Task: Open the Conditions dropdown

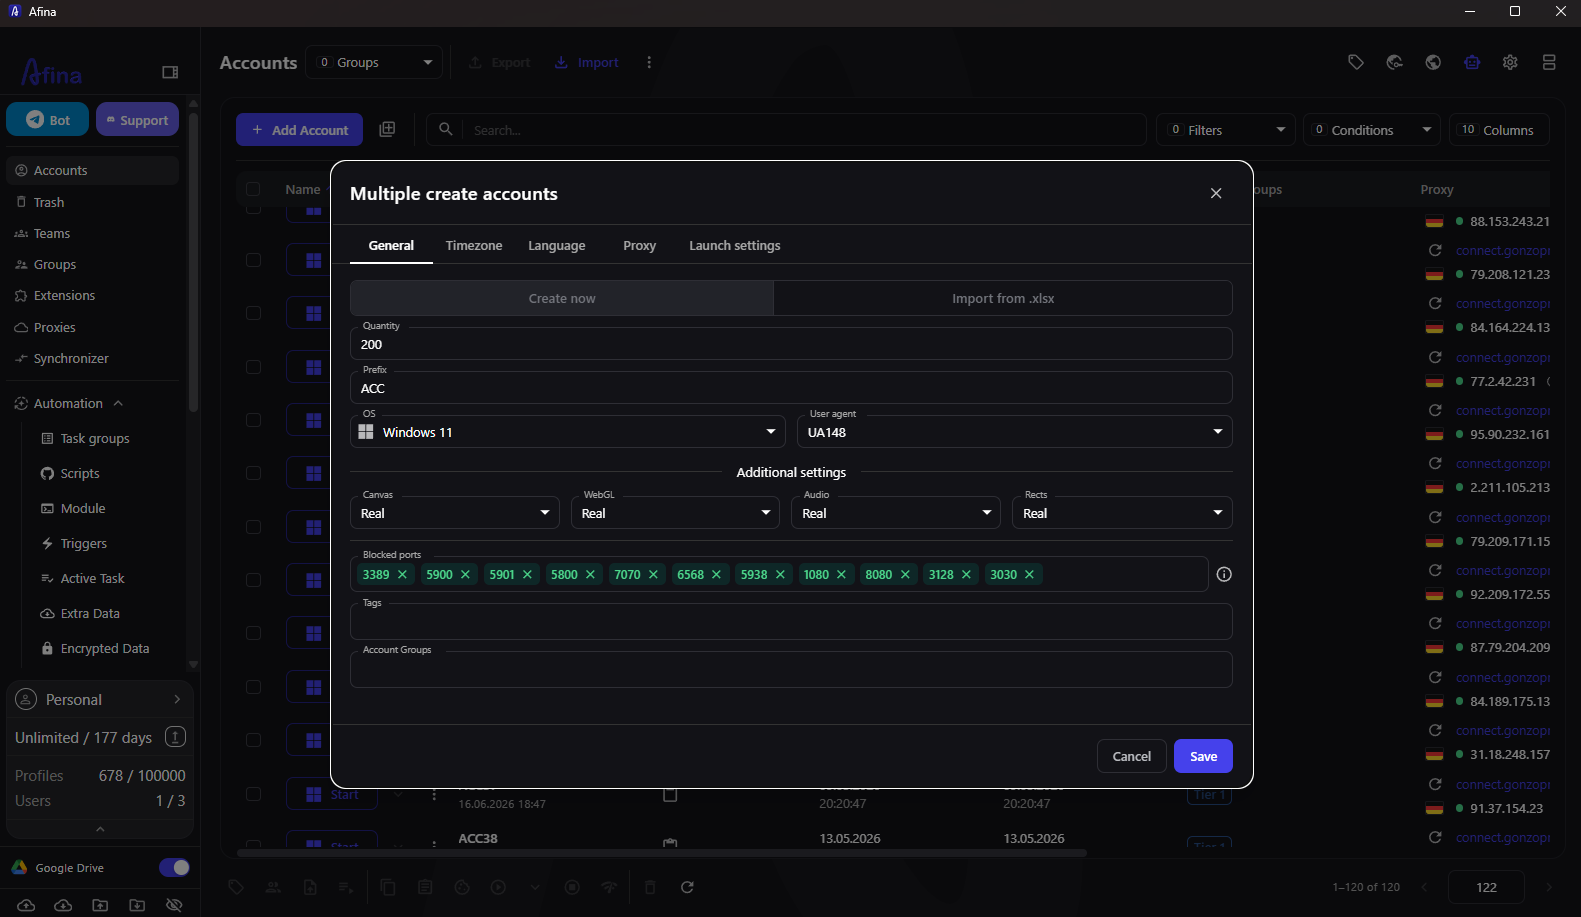Action: pos(1372,130)
